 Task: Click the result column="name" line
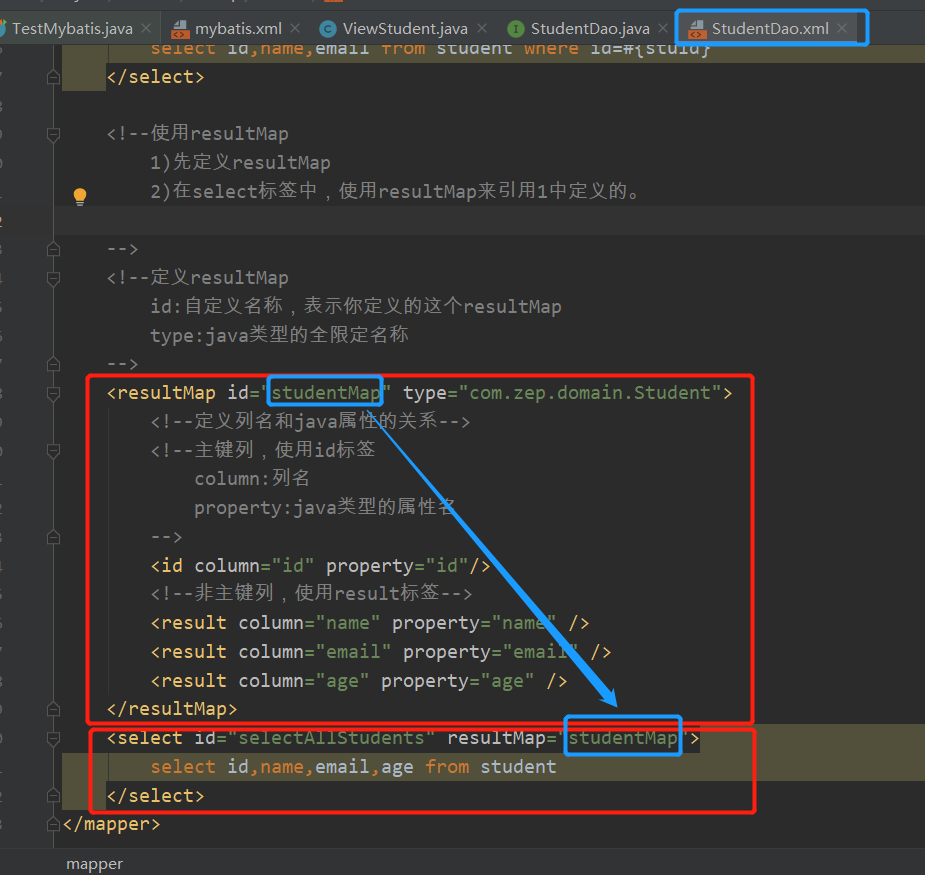pos(370,623)
